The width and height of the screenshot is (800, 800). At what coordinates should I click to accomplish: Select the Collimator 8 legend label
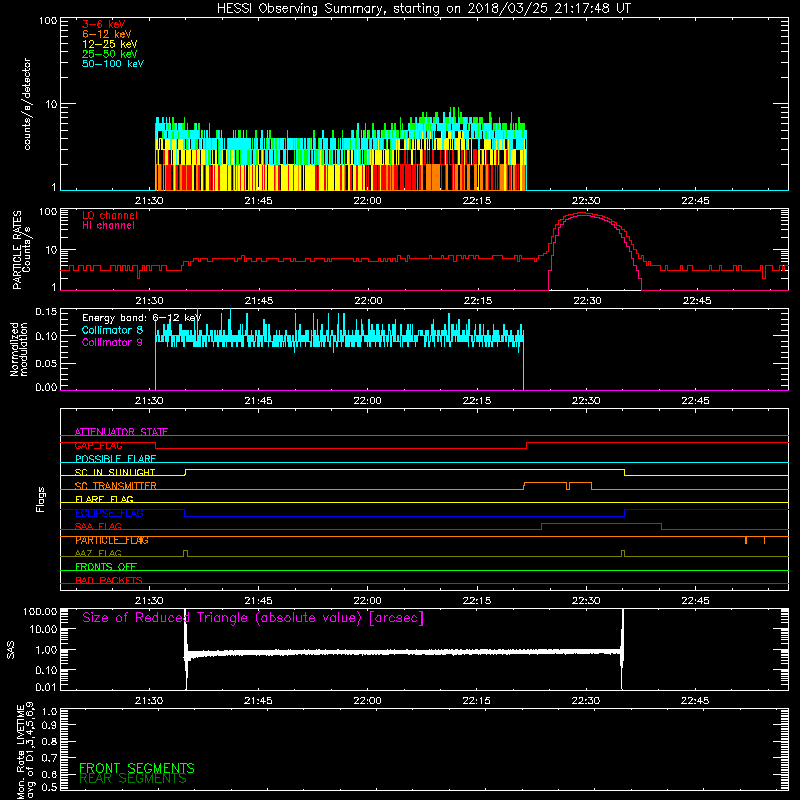click(112, 330)
